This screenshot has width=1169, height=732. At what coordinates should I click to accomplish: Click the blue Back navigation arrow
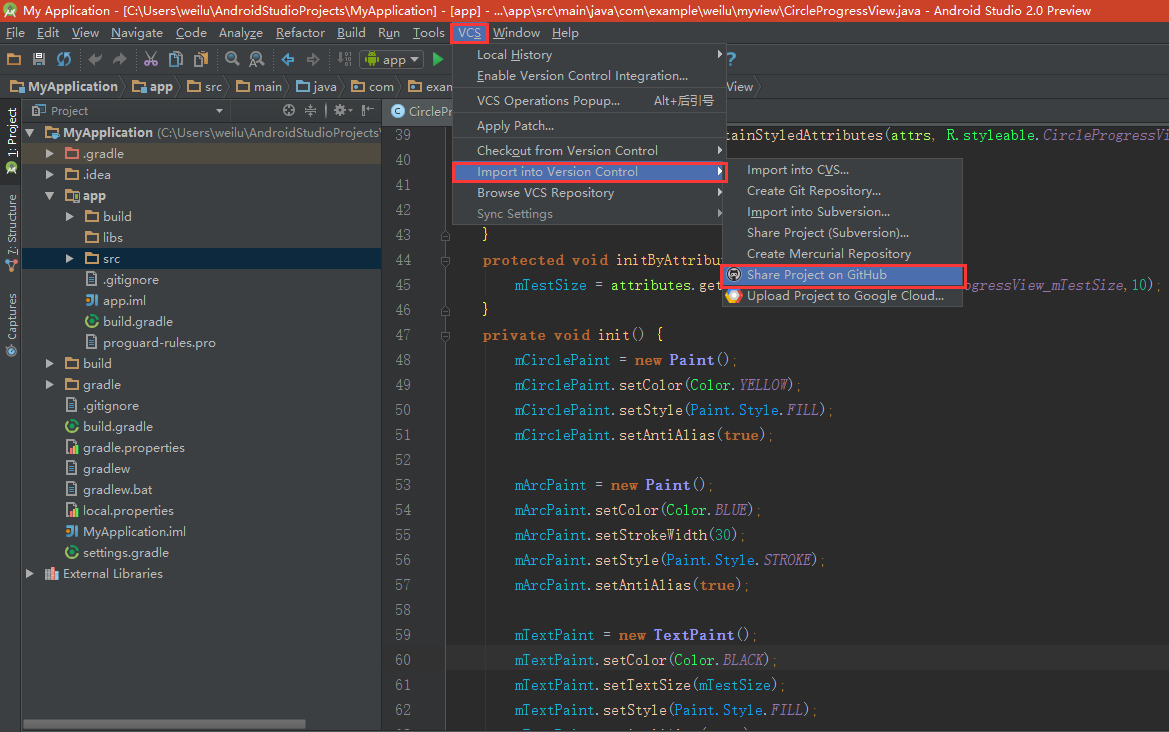point(288,59)
